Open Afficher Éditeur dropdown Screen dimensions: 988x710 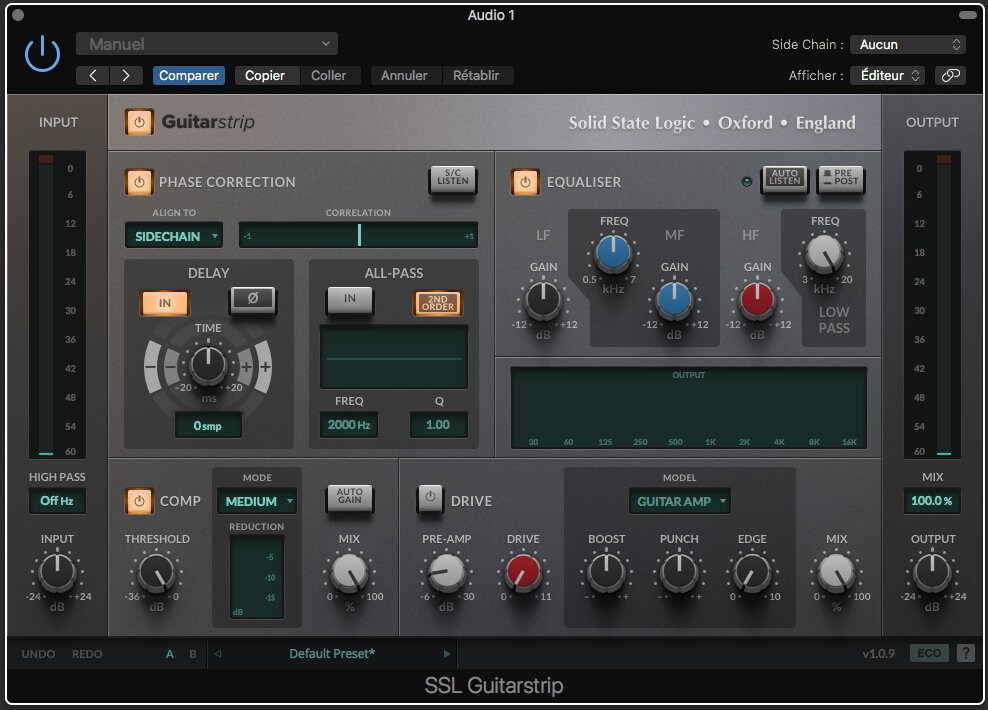tap(888, 76)
